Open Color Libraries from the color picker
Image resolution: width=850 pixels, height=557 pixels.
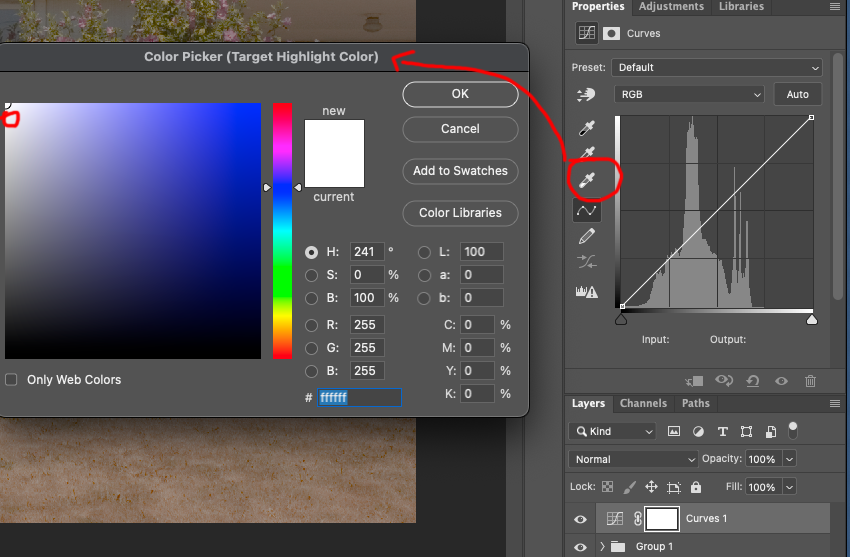[x=460, y=213]
